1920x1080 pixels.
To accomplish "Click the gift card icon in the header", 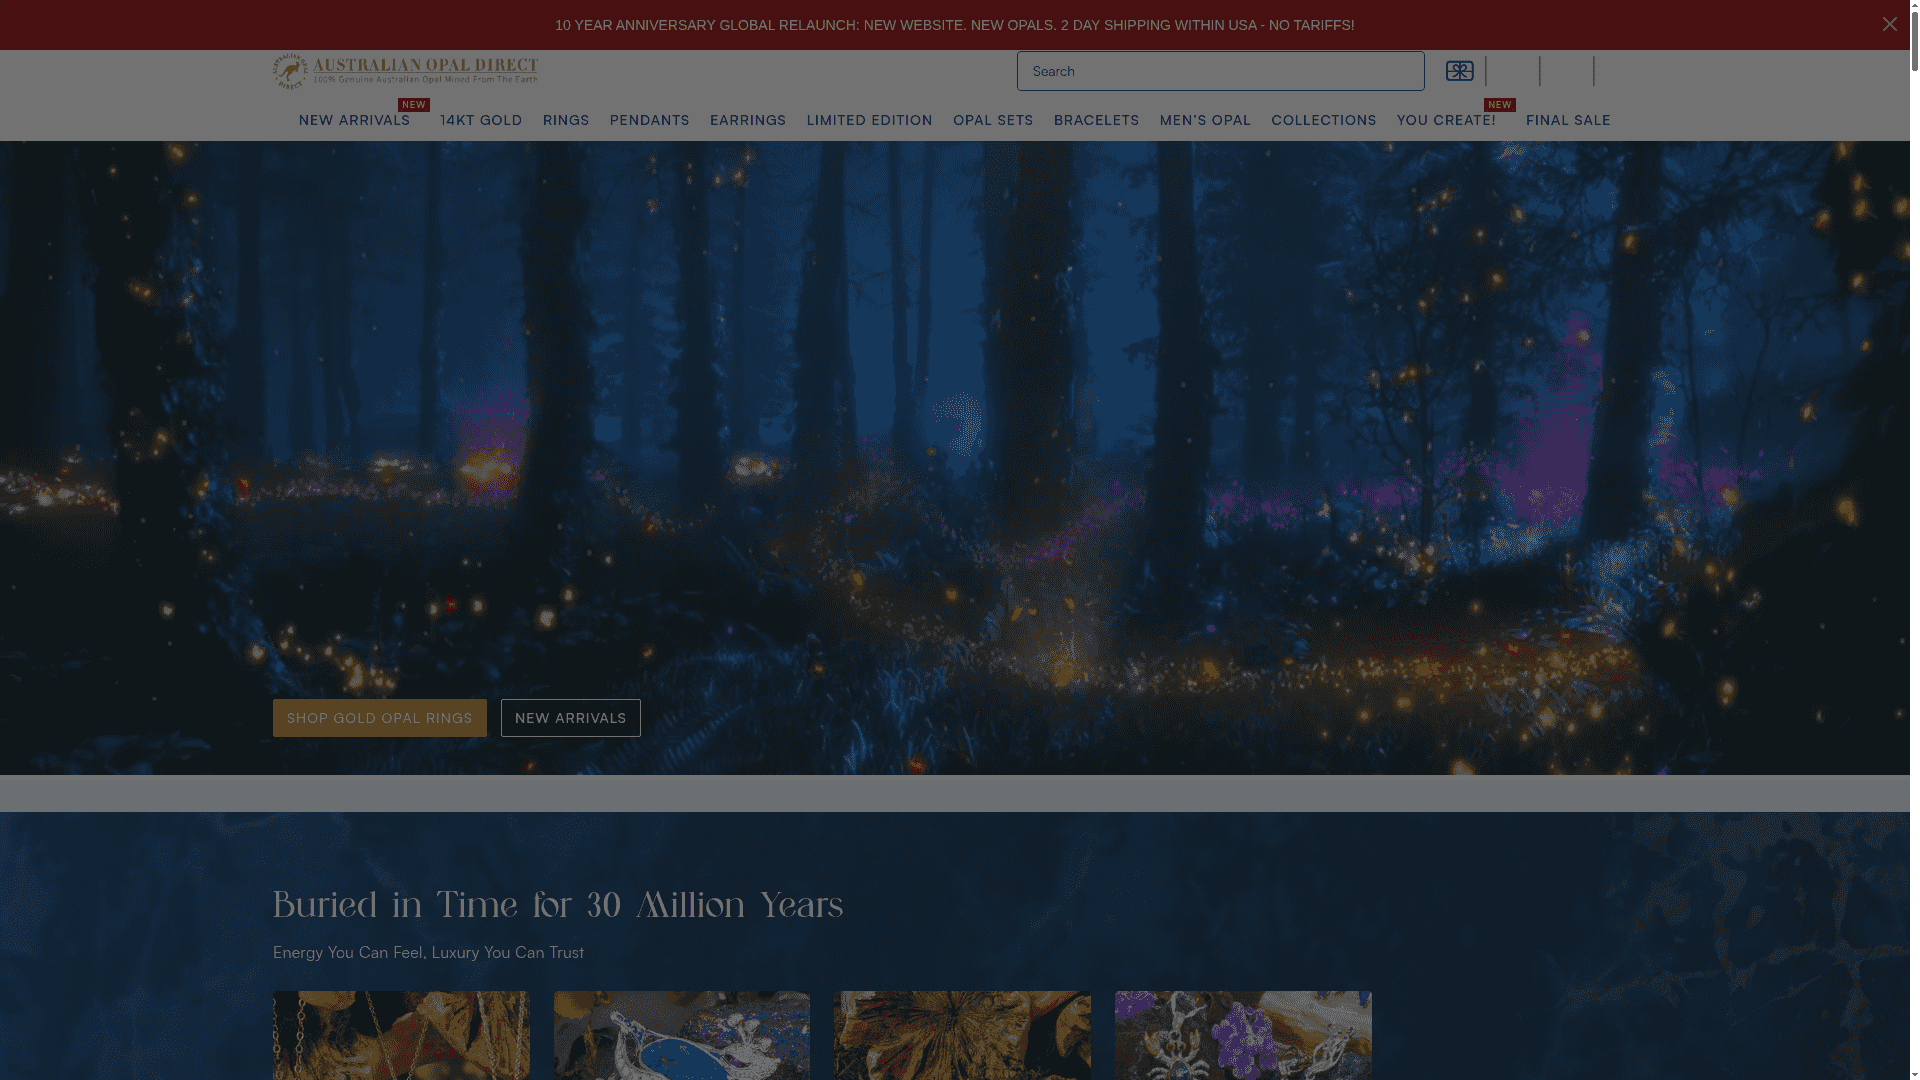I will pos(1459,71).
